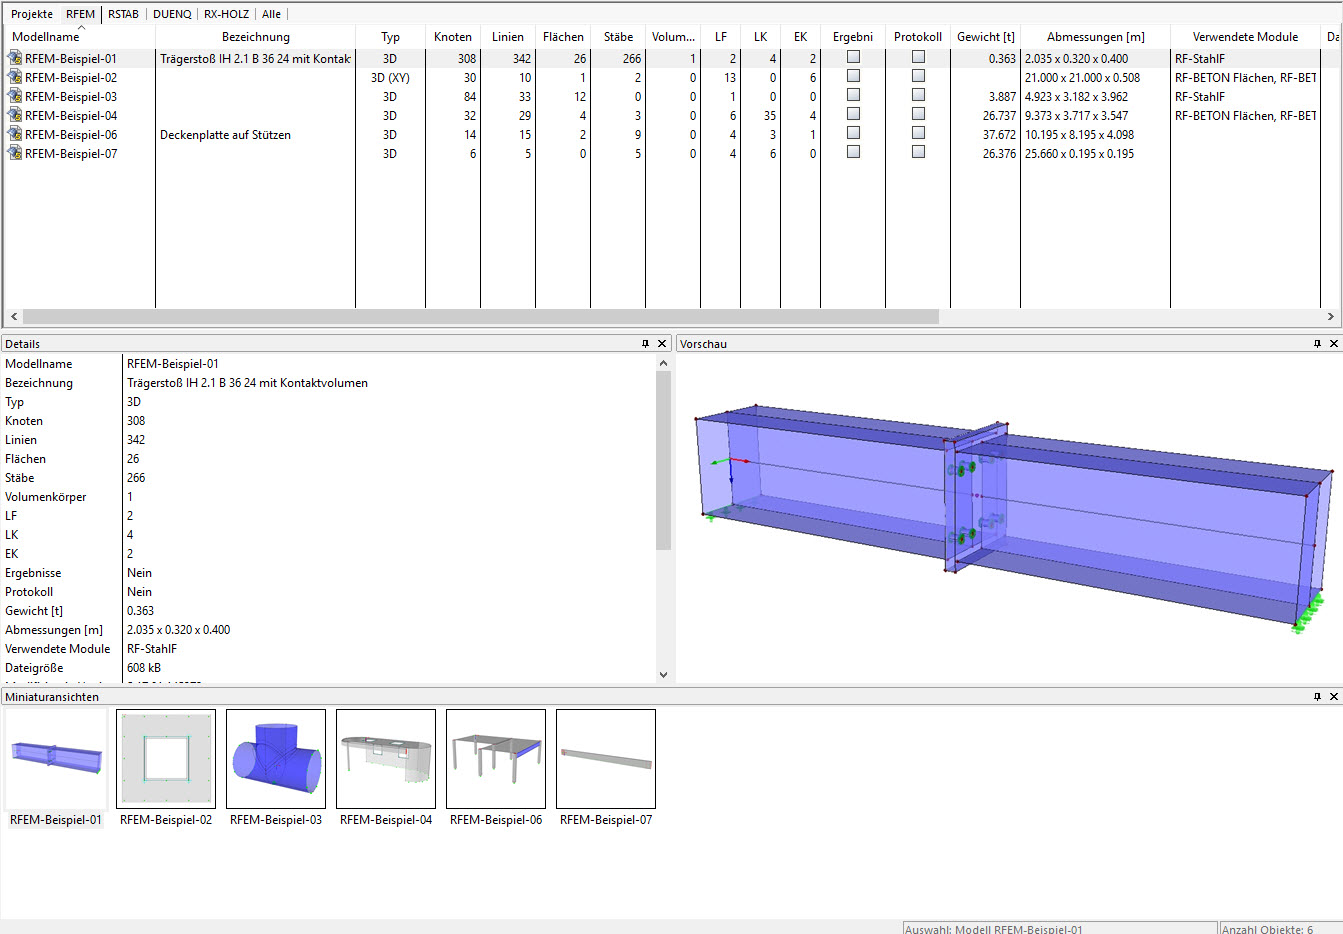Sort by the Stäbe column header
The width and height of the screenshot is (1343, 934).
[618, 37]
